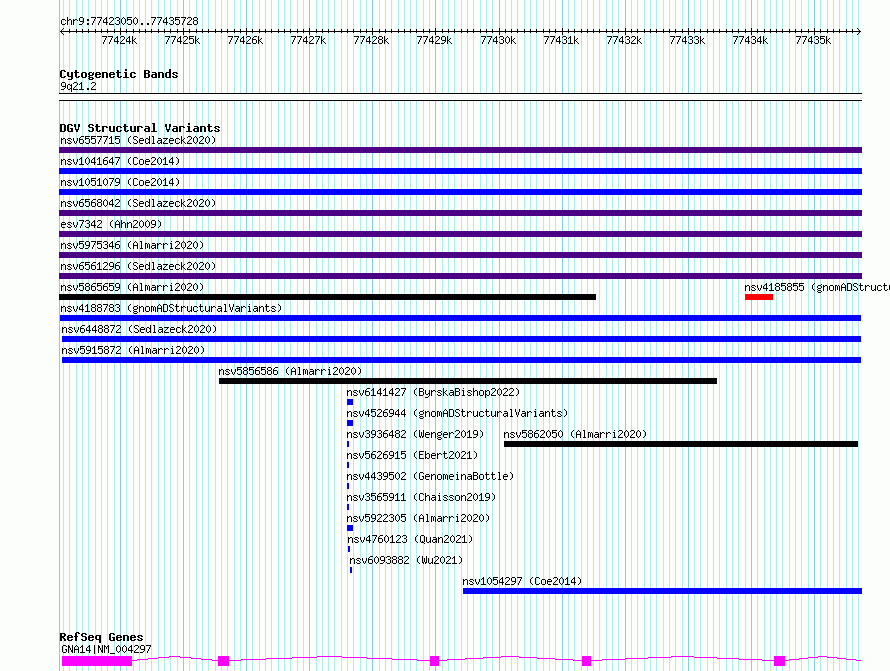Select the nsv1041647 (Coe2014) variant label
Image resolution: width=890 pixels, height=671 pixels.
[120, 161]
